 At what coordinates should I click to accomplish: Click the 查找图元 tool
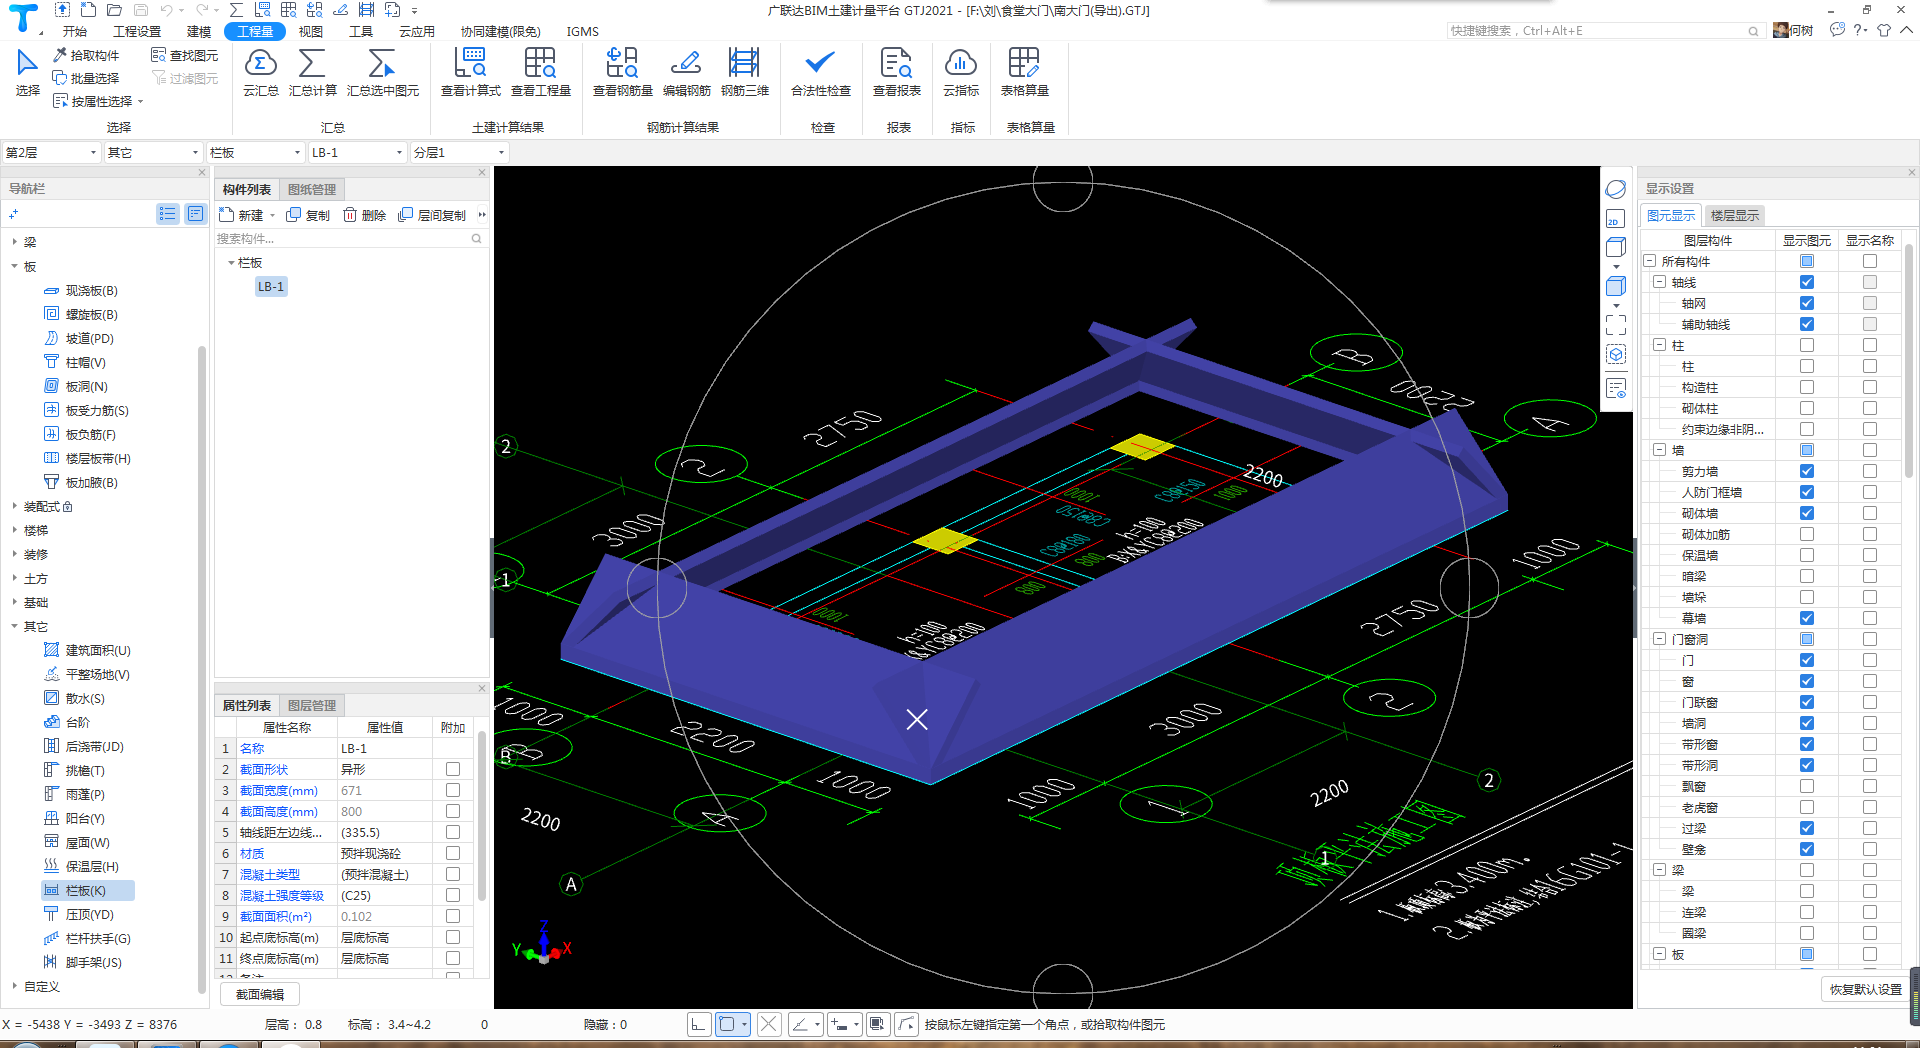tap(184, 55)
